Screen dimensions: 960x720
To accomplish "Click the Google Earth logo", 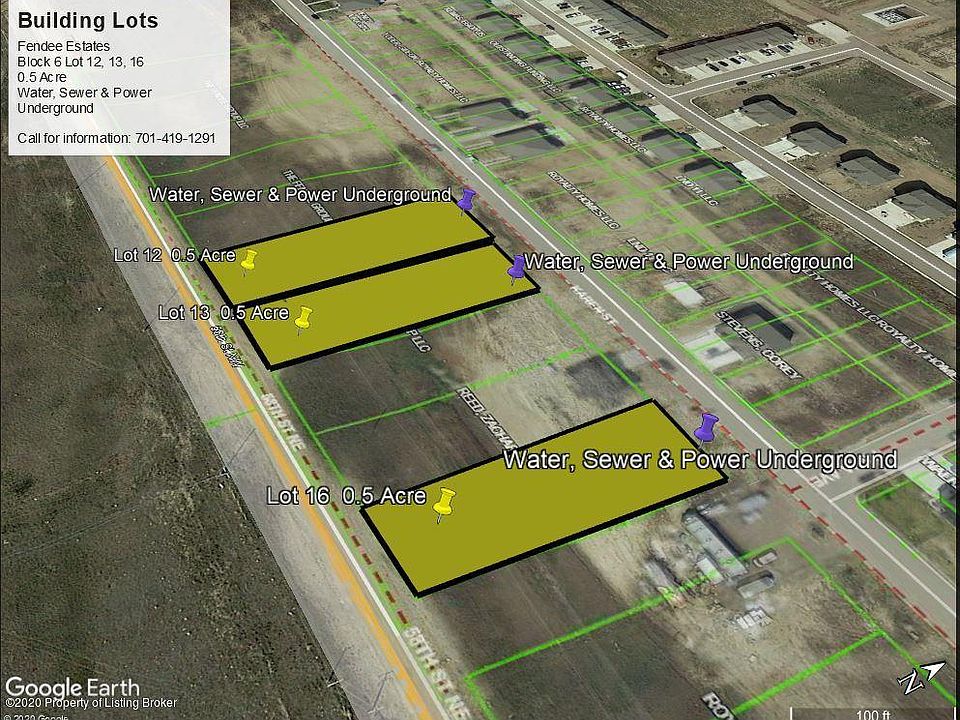I will [72, 687].
